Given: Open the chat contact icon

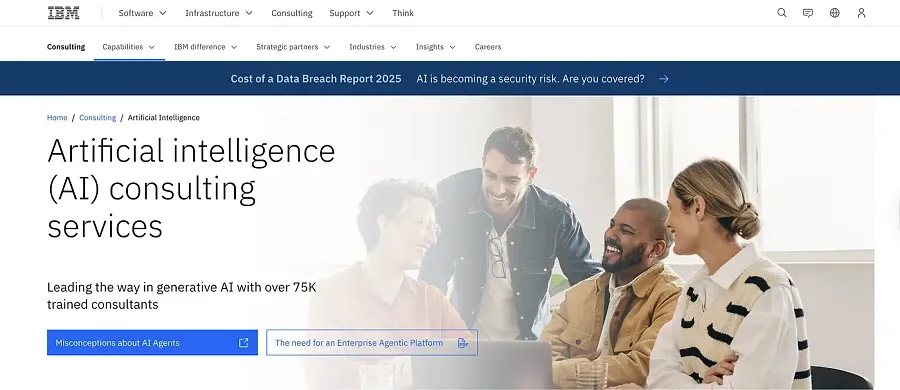Looking at the screenshot, I should [808, 13].
